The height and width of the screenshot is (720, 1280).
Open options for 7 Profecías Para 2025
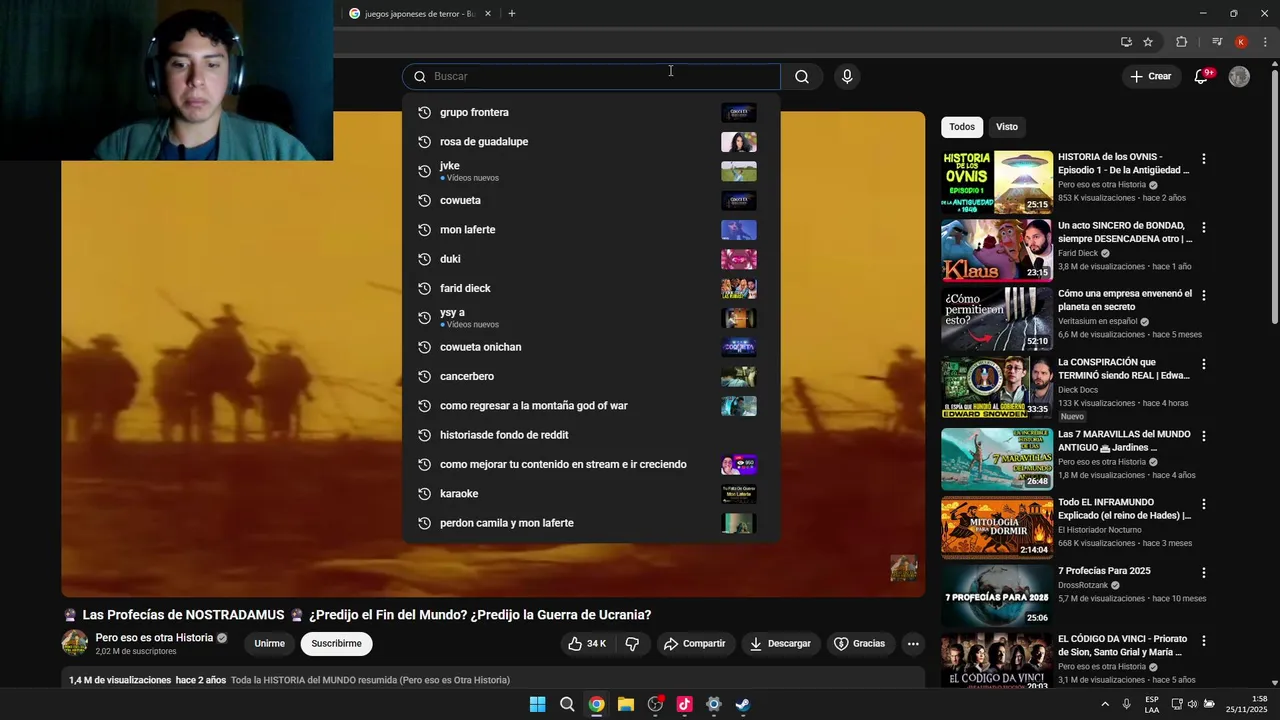pos(1203,573)
